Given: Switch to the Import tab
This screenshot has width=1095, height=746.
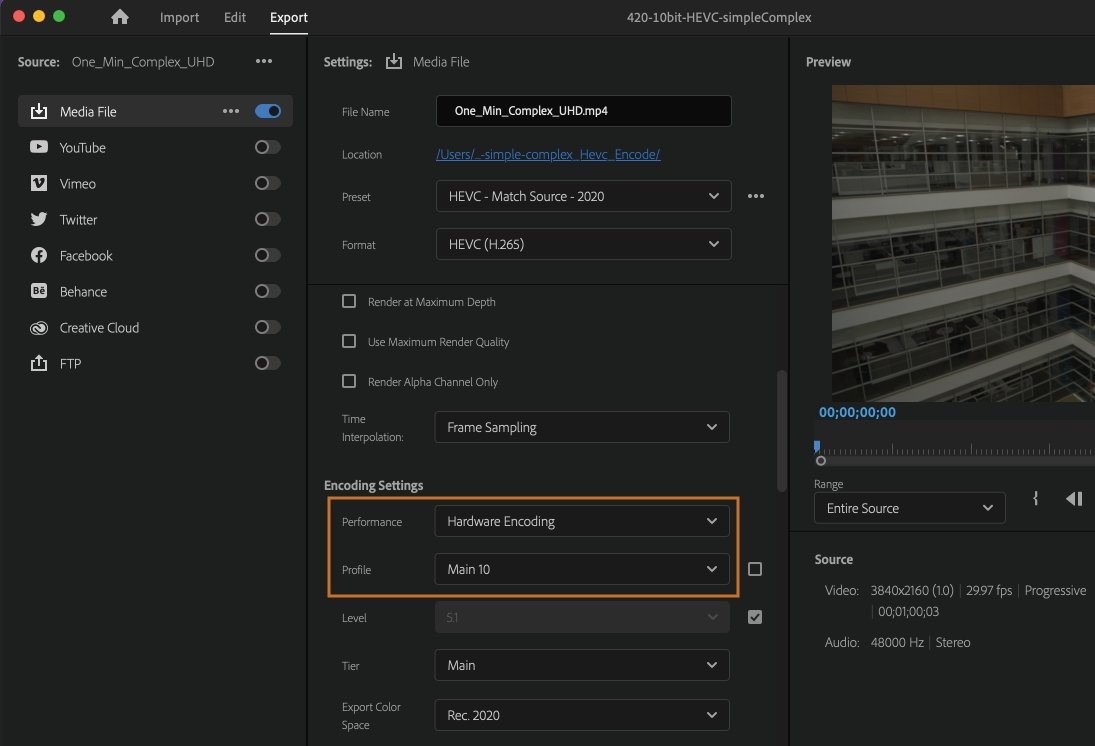Looking at the screenshot, I should (179, 17).
